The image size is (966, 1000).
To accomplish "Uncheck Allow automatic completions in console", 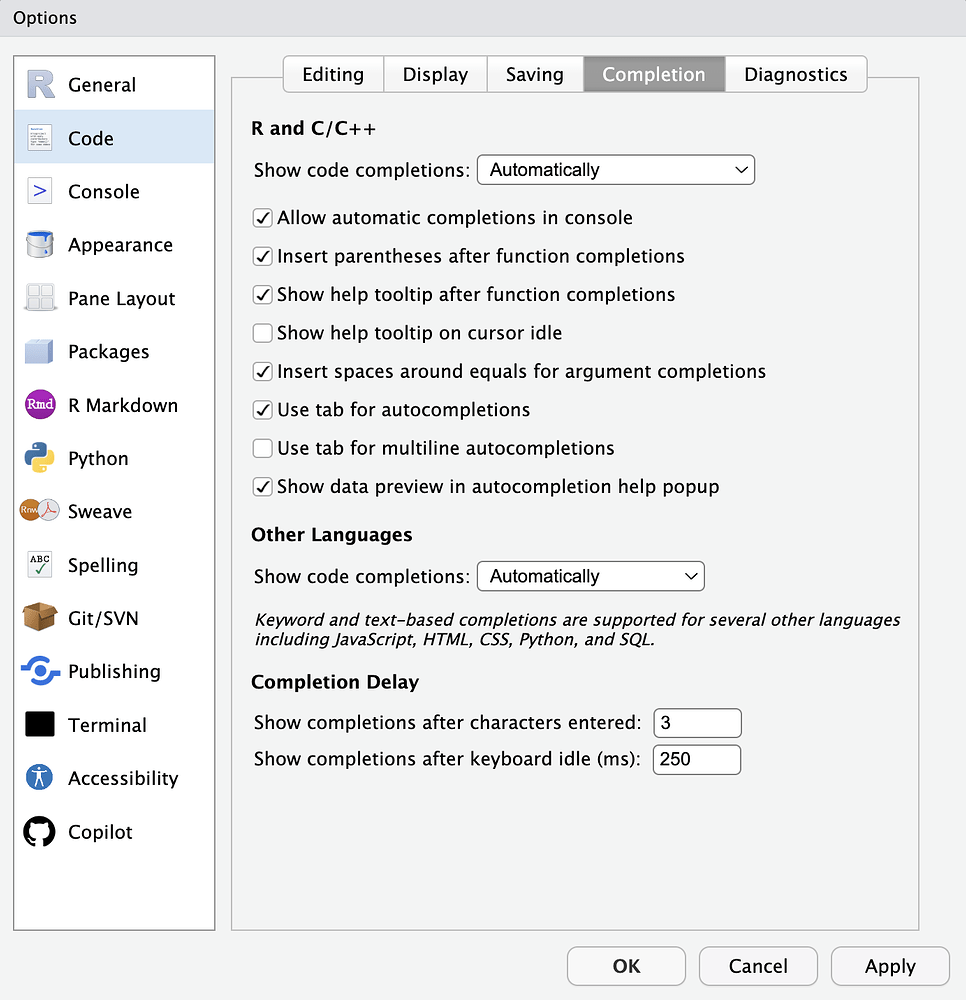I will pyautogui.click(x=263, y=217).
